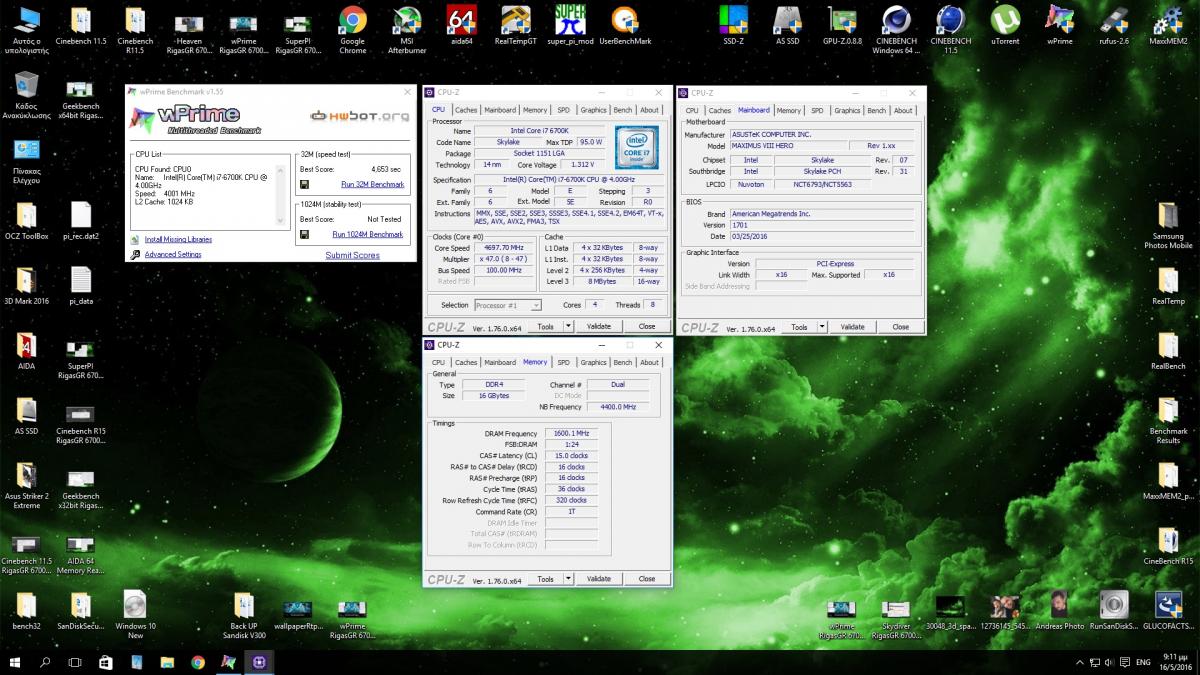Click the Run 1024M Benchmark link
The height and width of the screenshot is (675, 1200).
pos(367,234)
